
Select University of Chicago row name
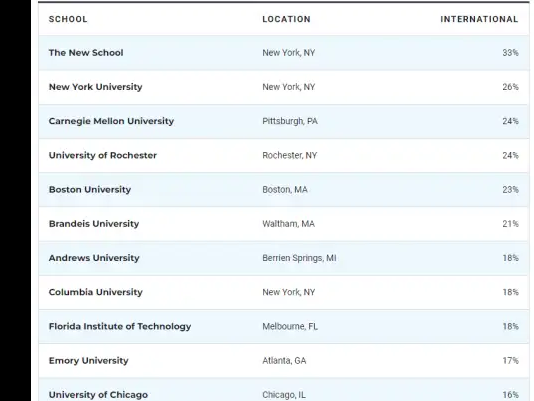point(98,395)
